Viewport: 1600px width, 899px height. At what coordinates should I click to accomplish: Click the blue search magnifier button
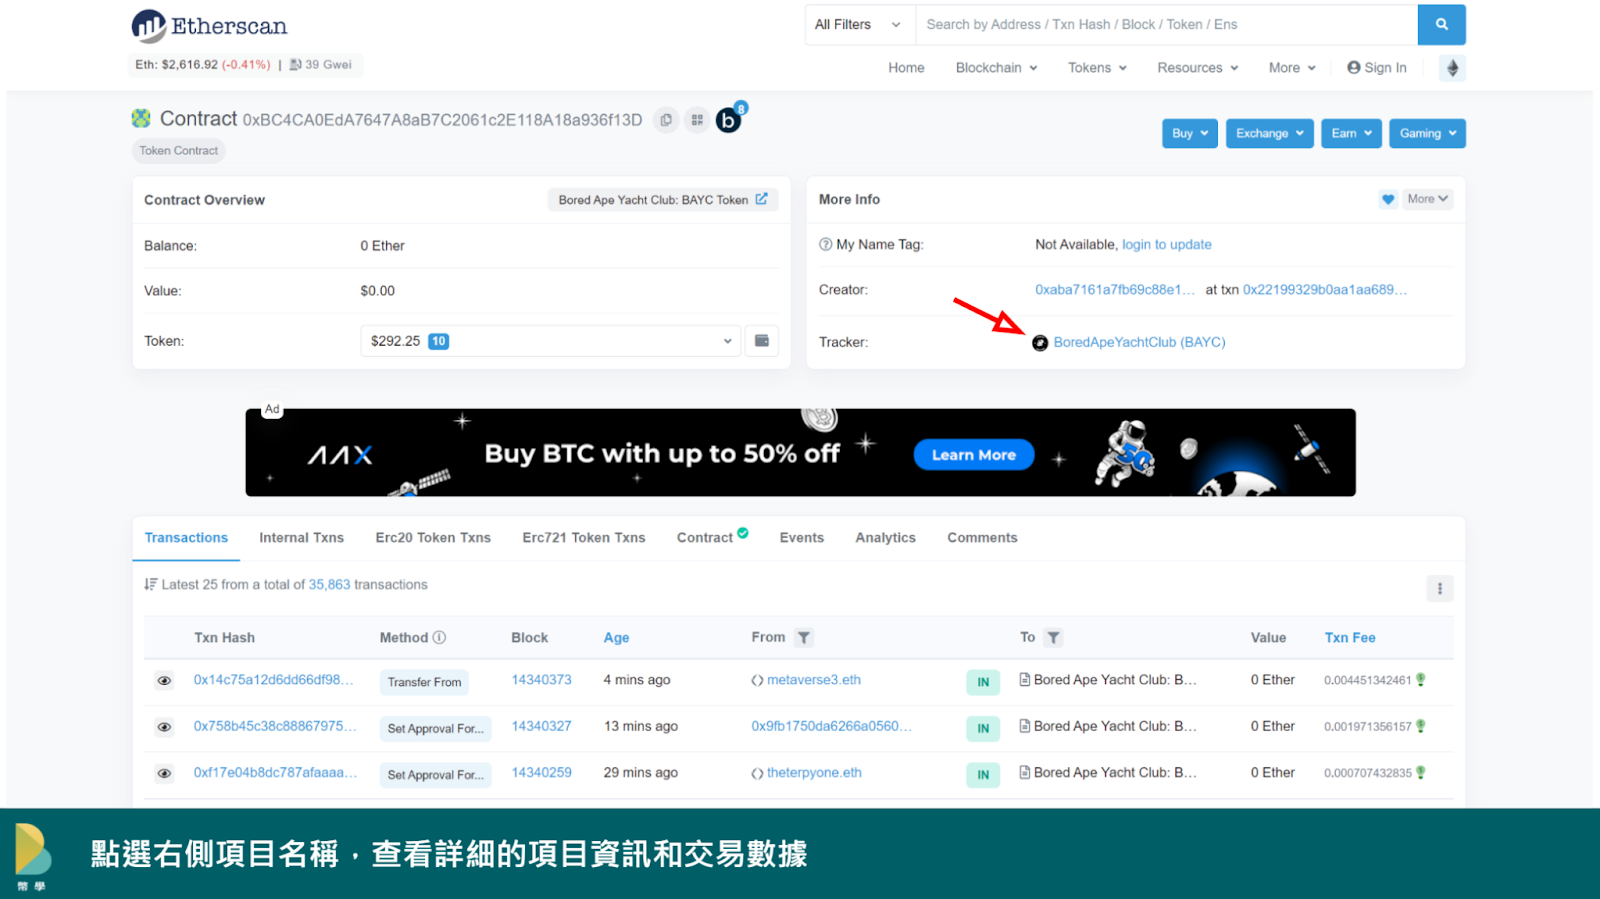(1441, 25)
